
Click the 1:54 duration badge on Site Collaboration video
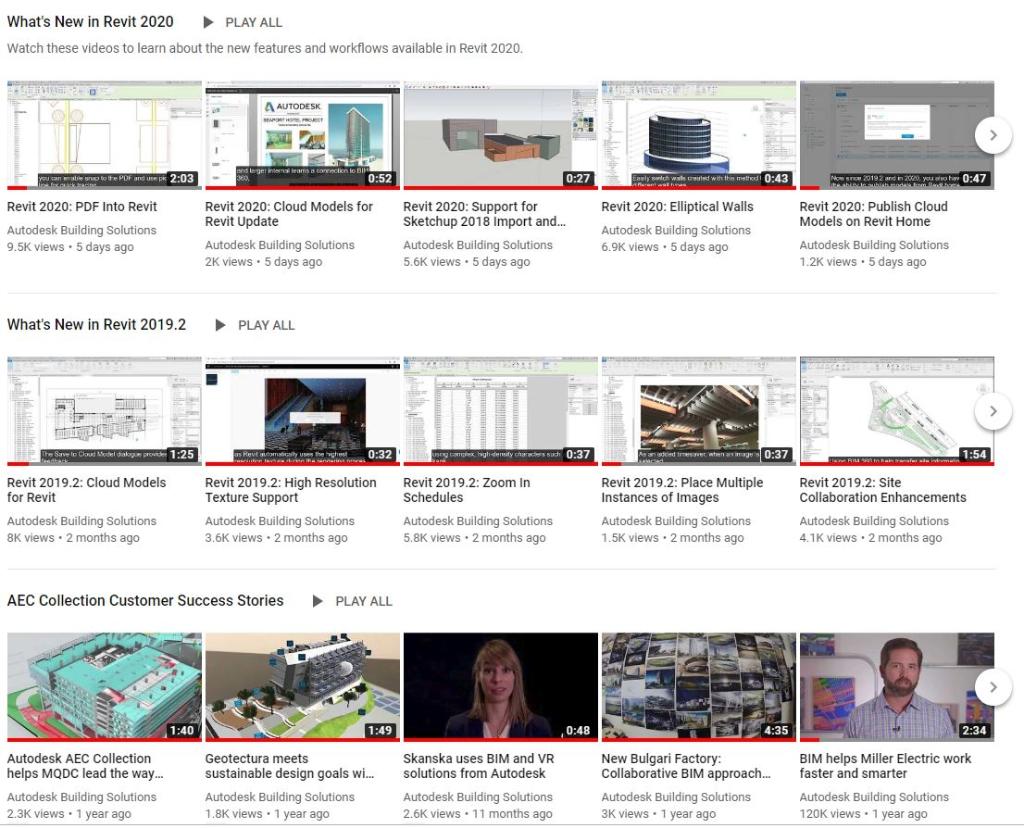974,454
